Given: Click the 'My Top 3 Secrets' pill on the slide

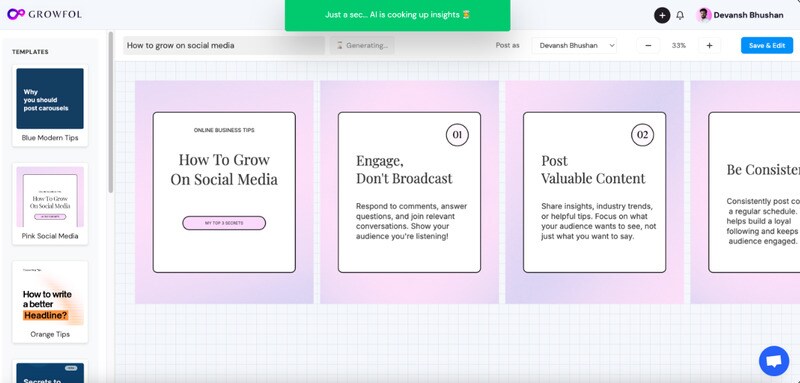Looking at the screenshot, I should 224,223.
